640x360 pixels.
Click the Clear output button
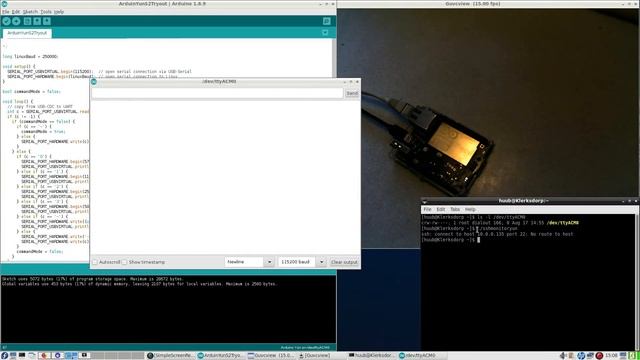[x=344, y=262]
